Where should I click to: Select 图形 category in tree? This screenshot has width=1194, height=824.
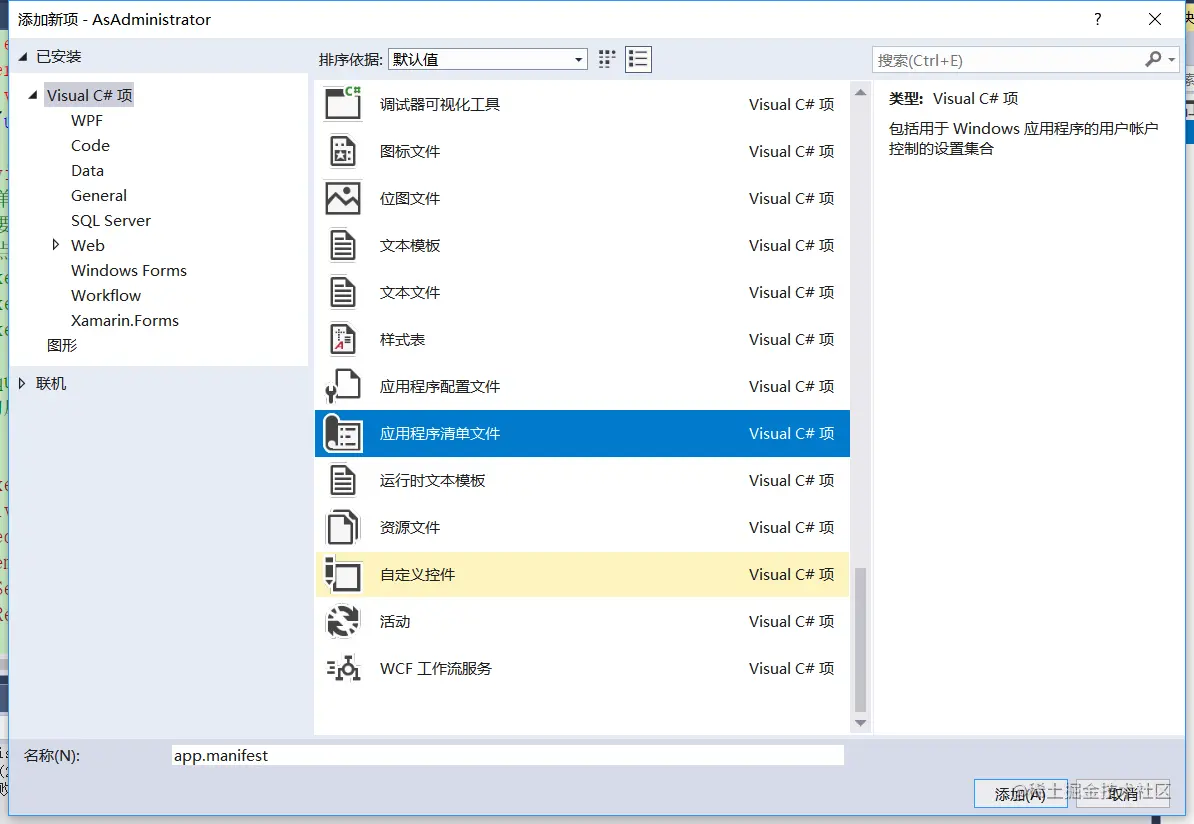(62, 345)
